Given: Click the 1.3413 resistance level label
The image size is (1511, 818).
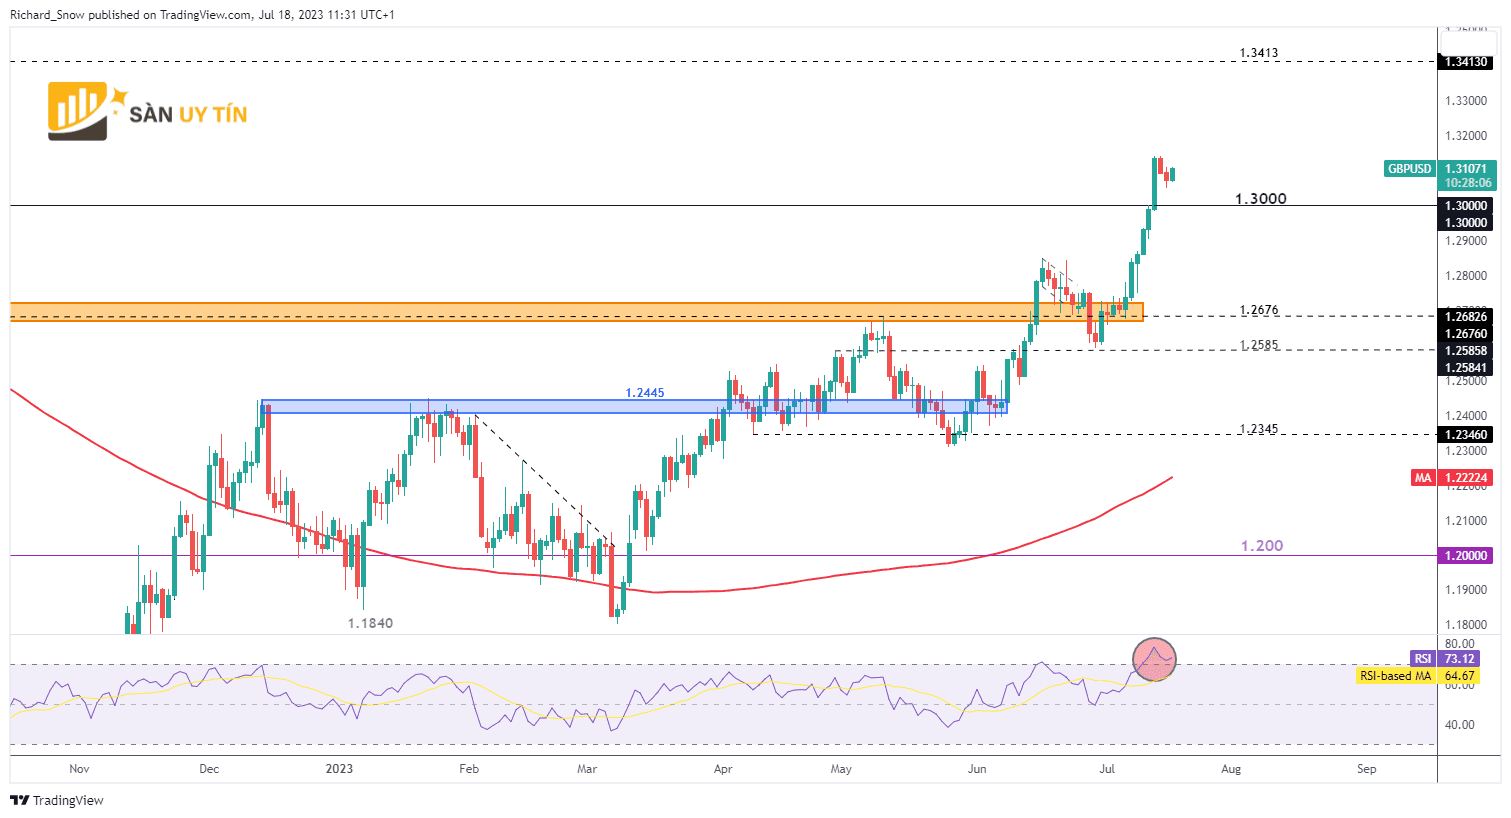Looking at the screenshot, I should [1259, 53].
